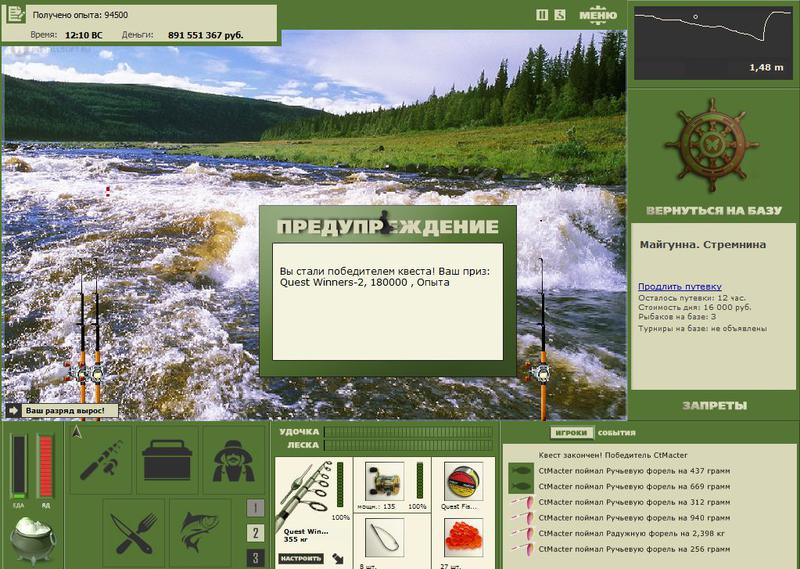Select the red caviar bait thumbnail
Viewport: 800px width, 569px height.
(463, 538)
